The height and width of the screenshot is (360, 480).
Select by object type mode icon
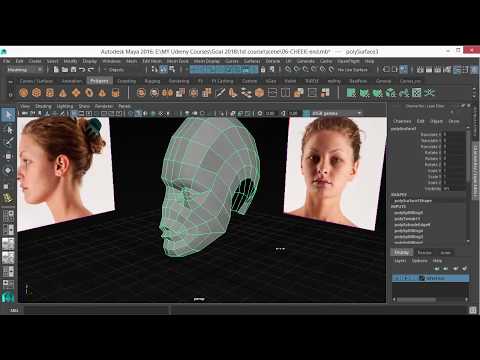(163, 69)
